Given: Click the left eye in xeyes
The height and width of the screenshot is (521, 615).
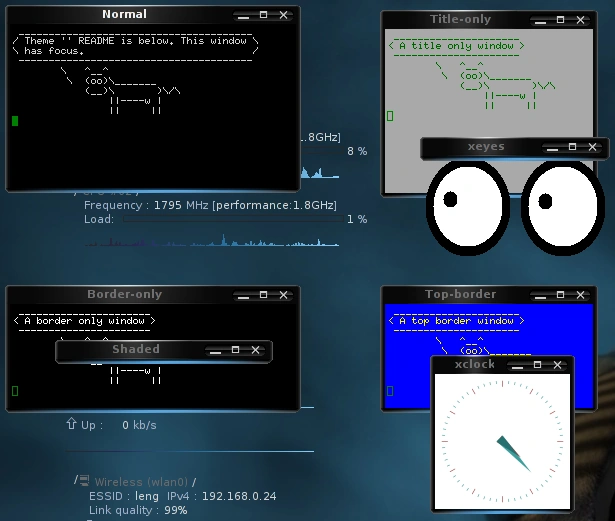Looking at the screenshot, I should point(468,208).
